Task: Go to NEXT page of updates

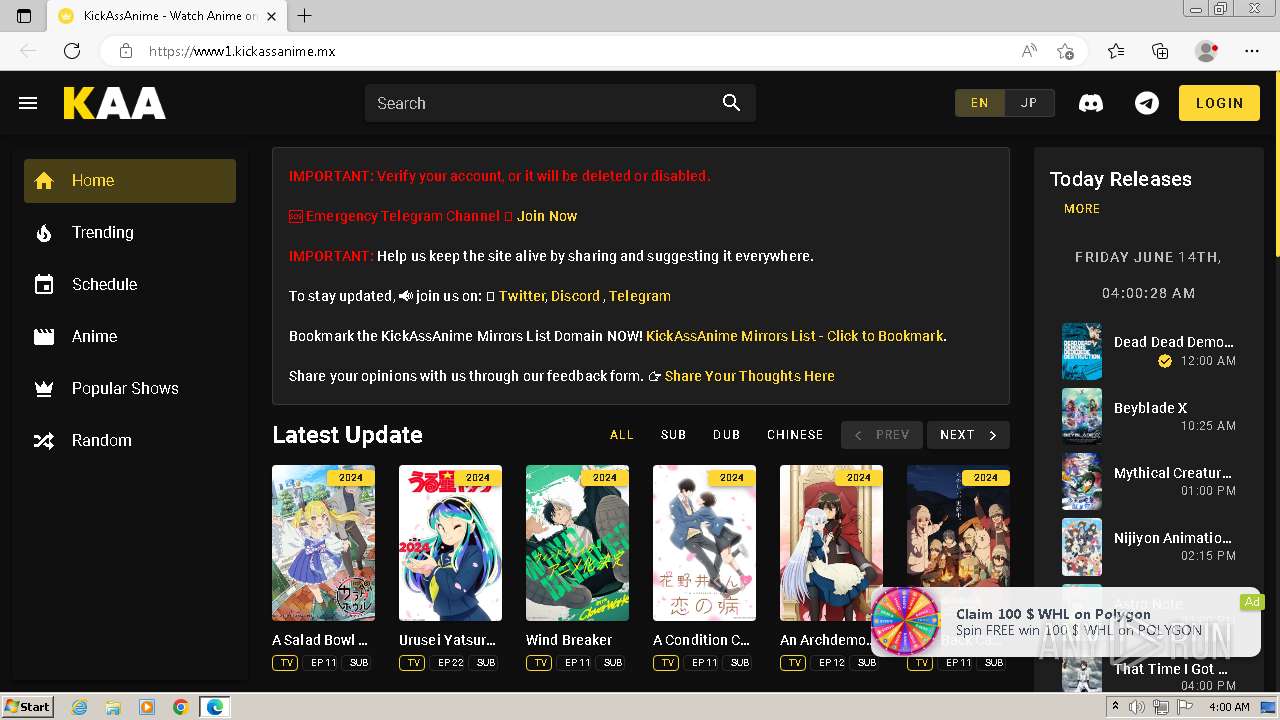Action: 968,435
